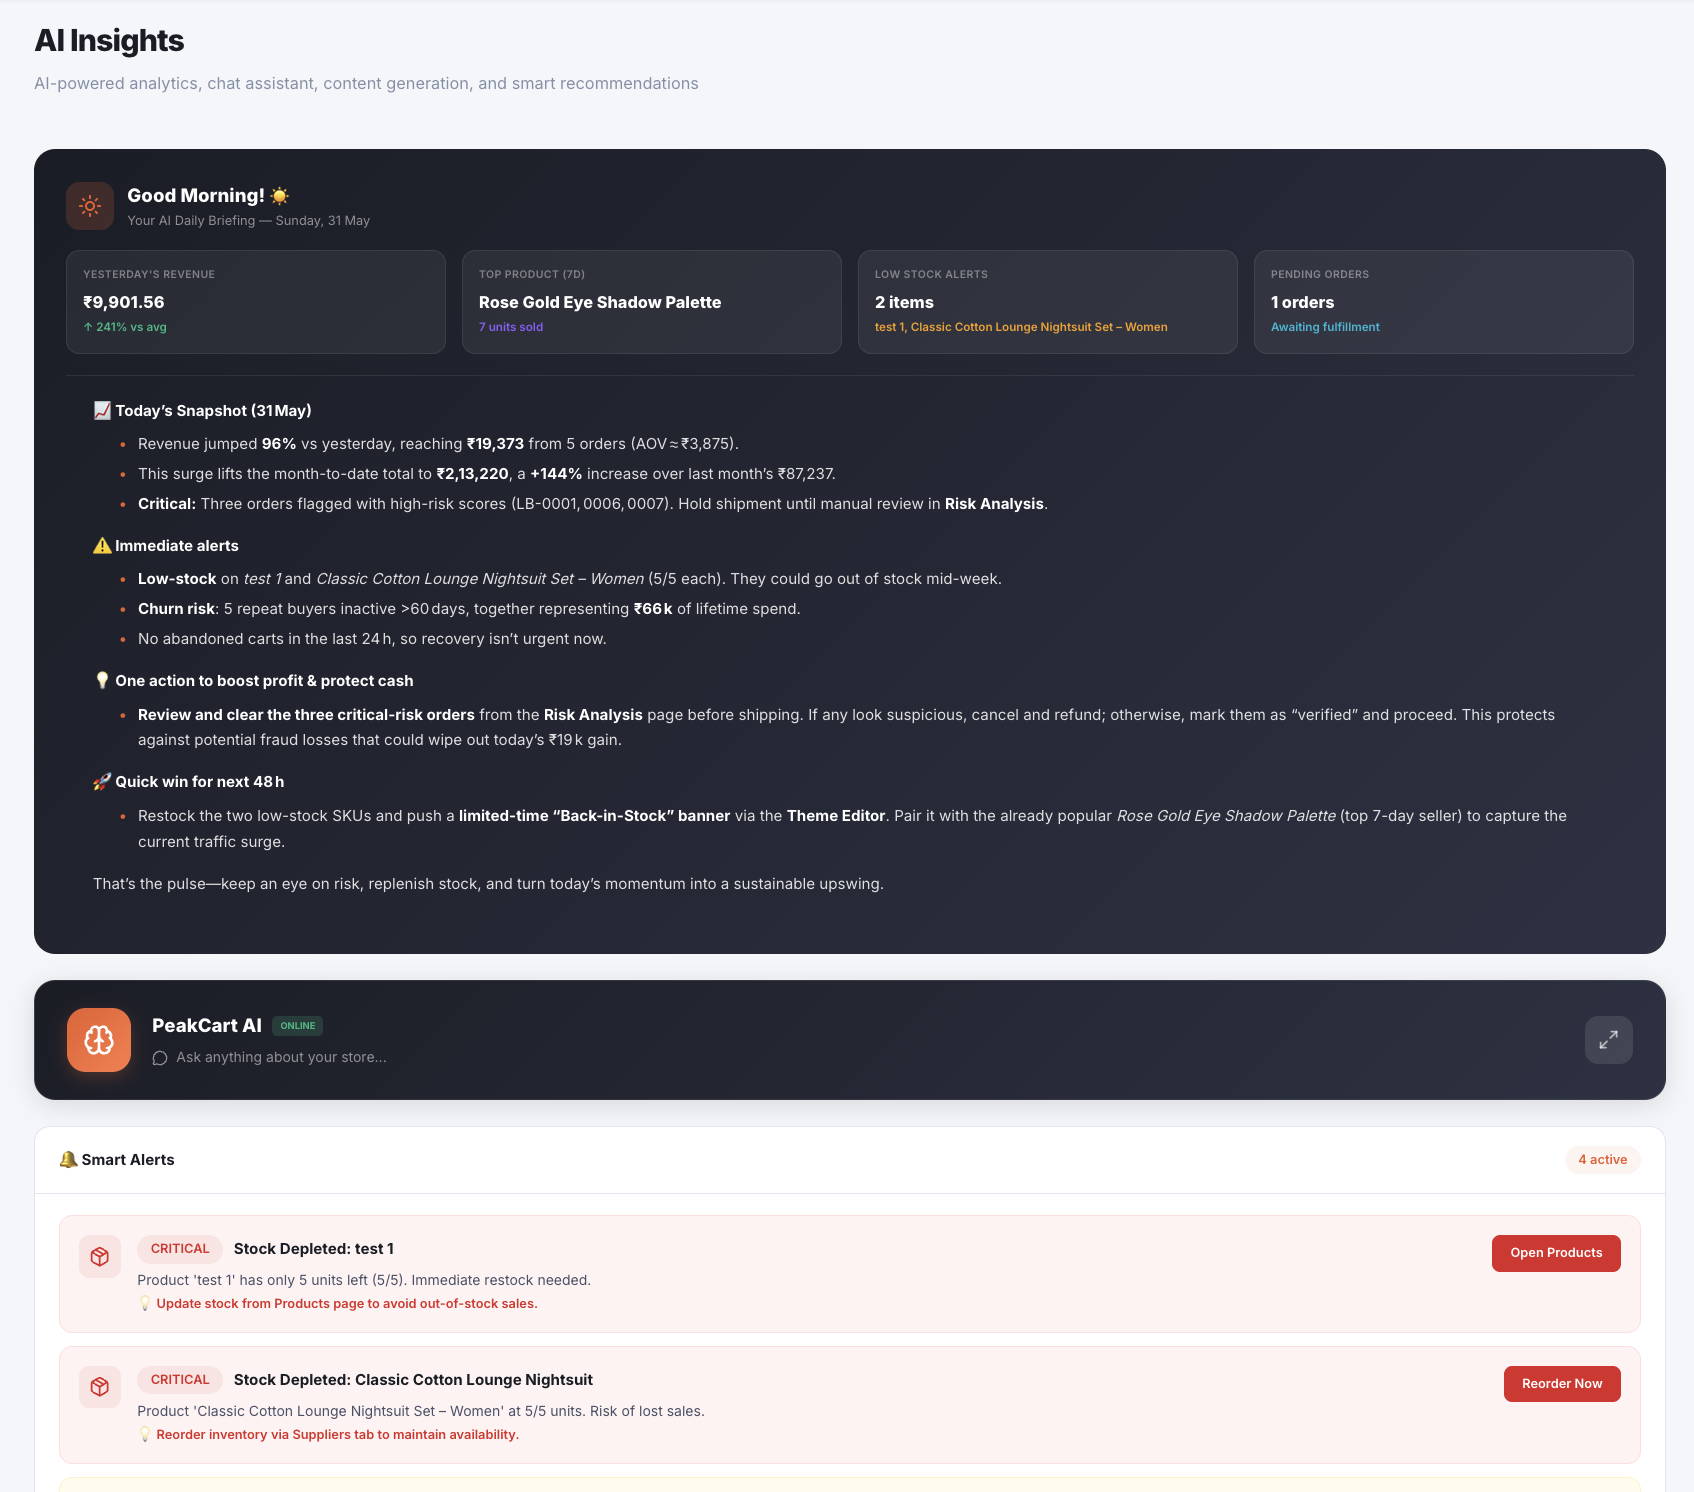Click the PeakCart AI title
The image size is (1694, 1492).
click(207, 1026)
